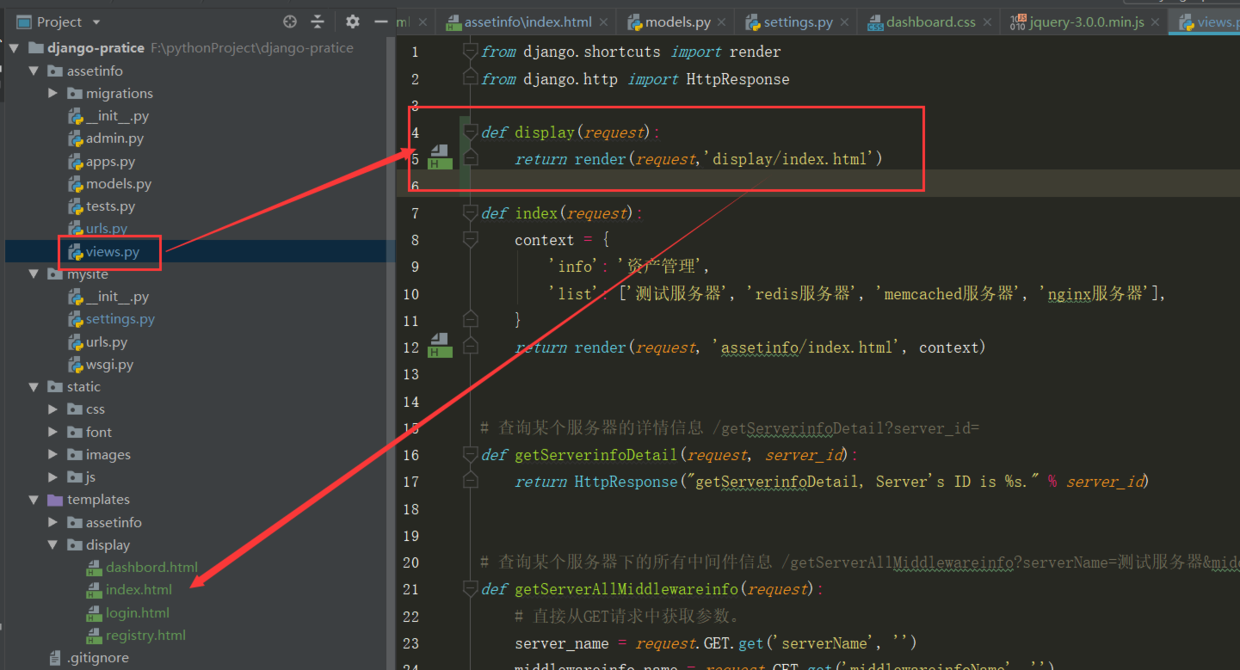Collapse the django-pratice root folder
This screenshot has width=1240, height=670.
click(x=14, y=48)
